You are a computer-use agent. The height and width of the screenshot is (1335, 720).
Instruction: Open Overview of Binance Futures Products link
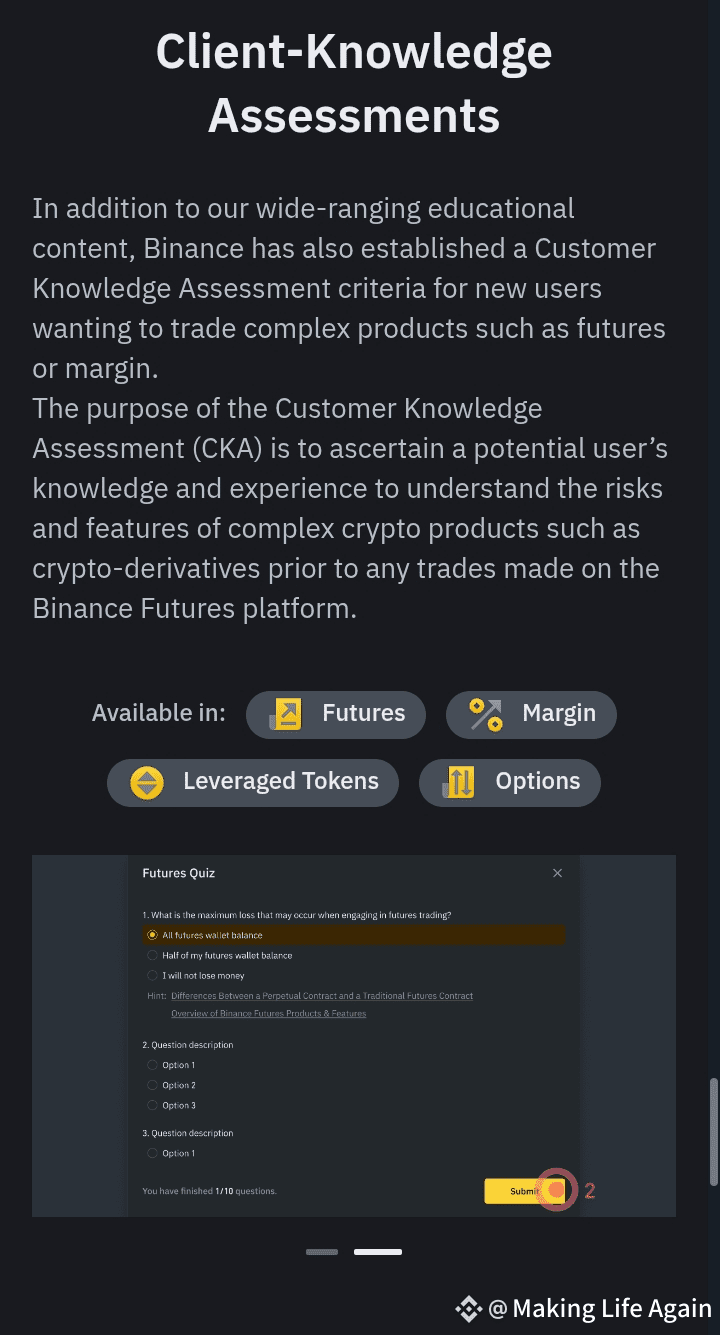click(x=268, y=1014)
